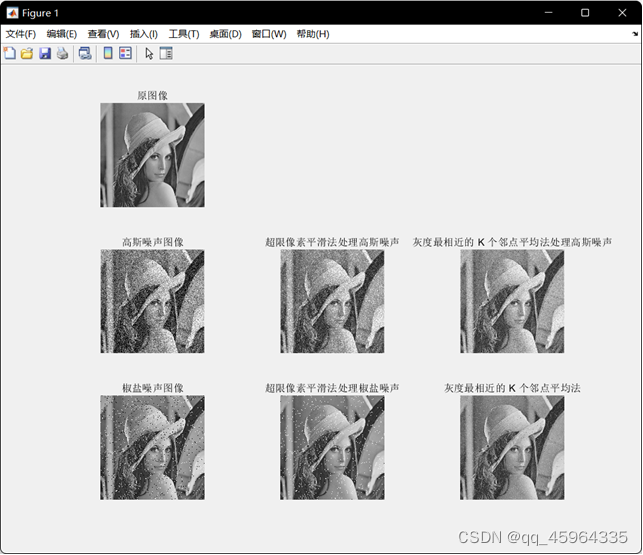Click the New Figure toolbar icon
The width and height of the screenshot is (643, 555).
click(x=9, y=53)
